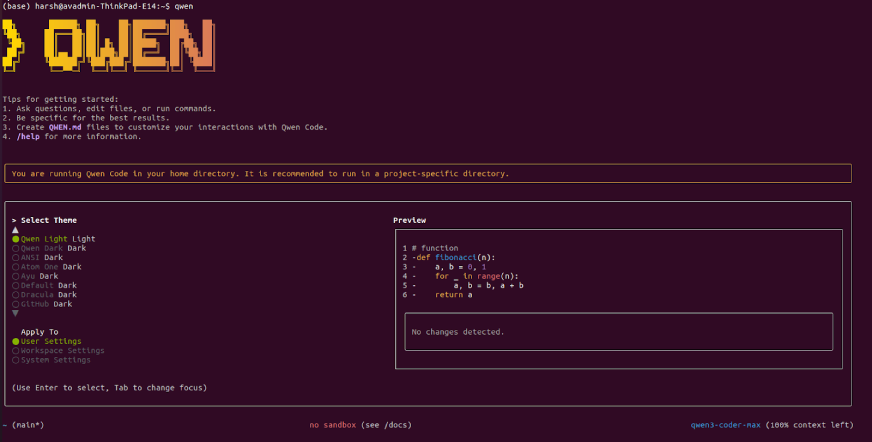This screenshot has width=872, height=442.
Task: Select Atom One Dark theme option
Action: [x=47, y=267]
